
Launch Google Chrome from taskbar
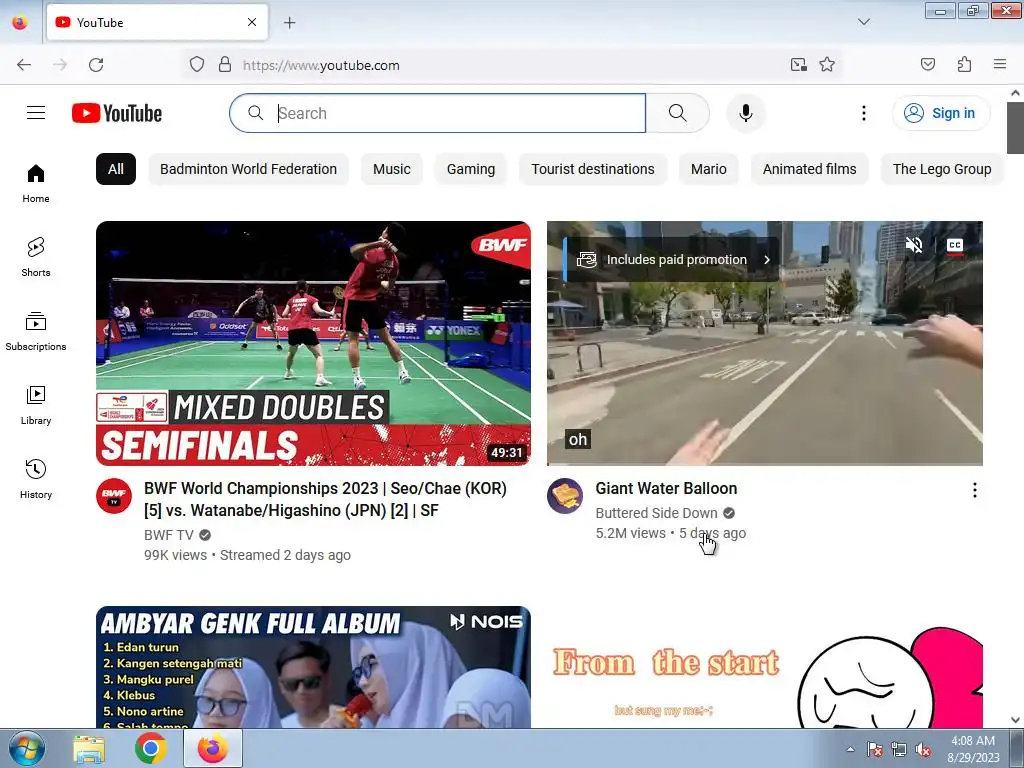tap(150, 748)
